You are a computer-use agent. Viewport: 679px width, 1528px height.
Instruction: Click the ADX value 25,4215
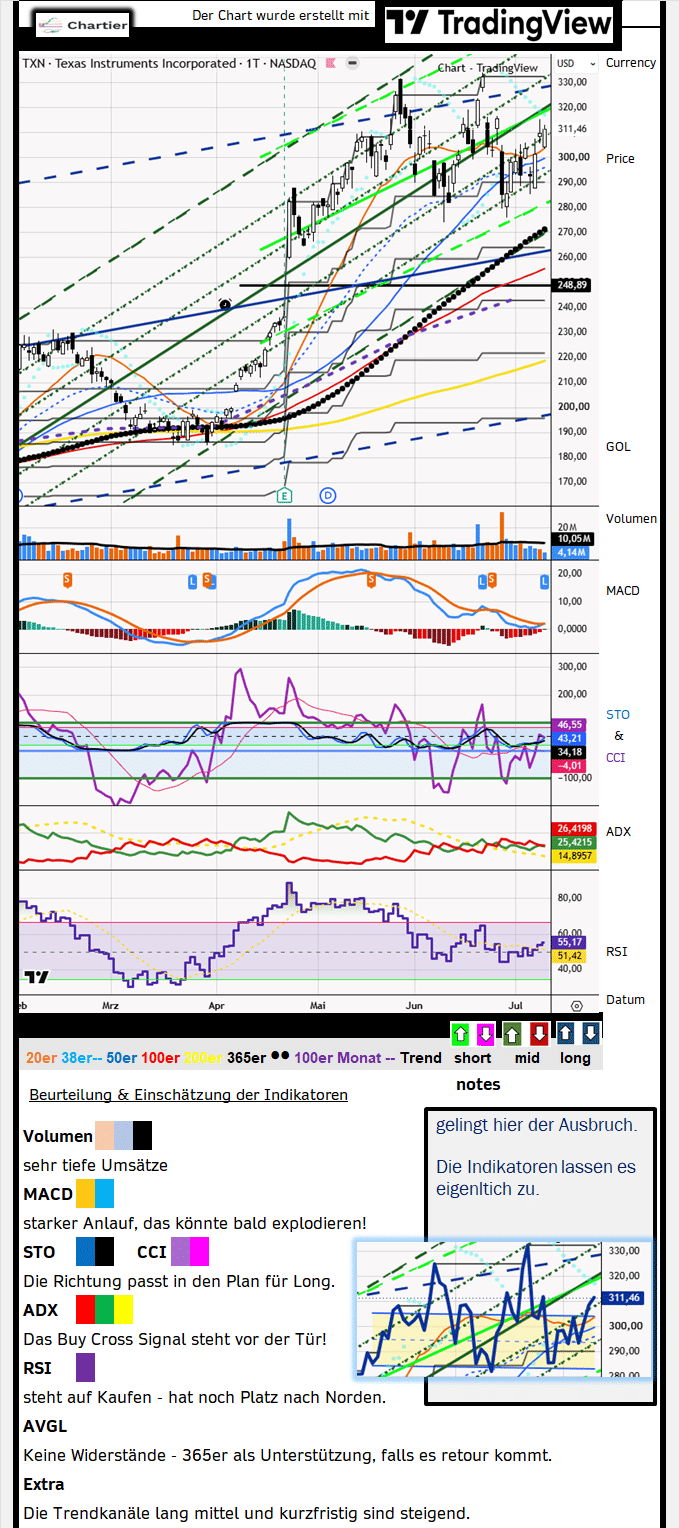point(575,842)
